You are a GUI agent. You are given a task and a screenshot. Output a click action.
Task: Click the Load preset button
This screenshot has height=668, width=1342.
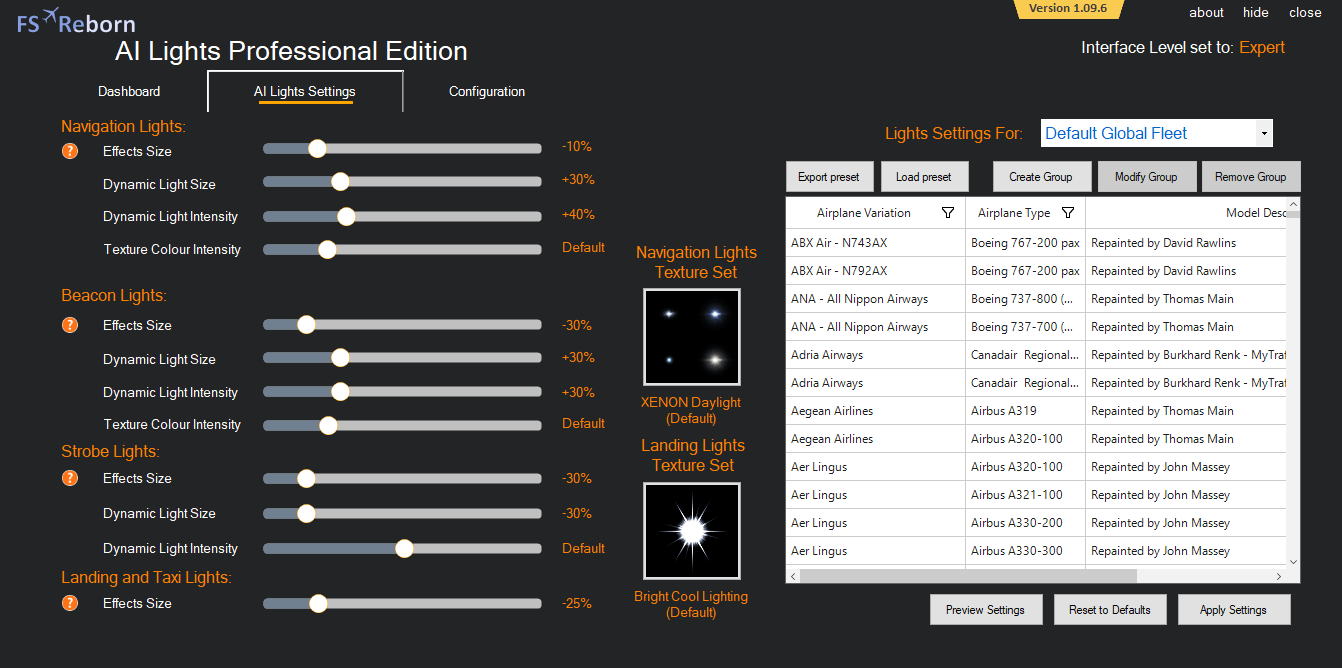click(x=924, y=177)
